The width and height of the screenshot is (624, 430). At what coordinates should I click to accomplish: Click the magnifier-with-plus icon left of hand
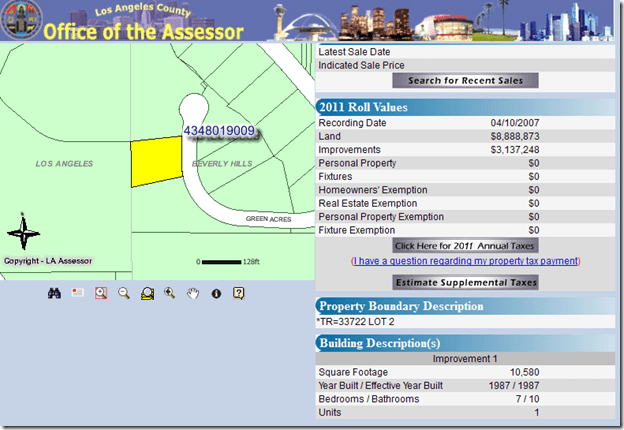coord(170,293)
